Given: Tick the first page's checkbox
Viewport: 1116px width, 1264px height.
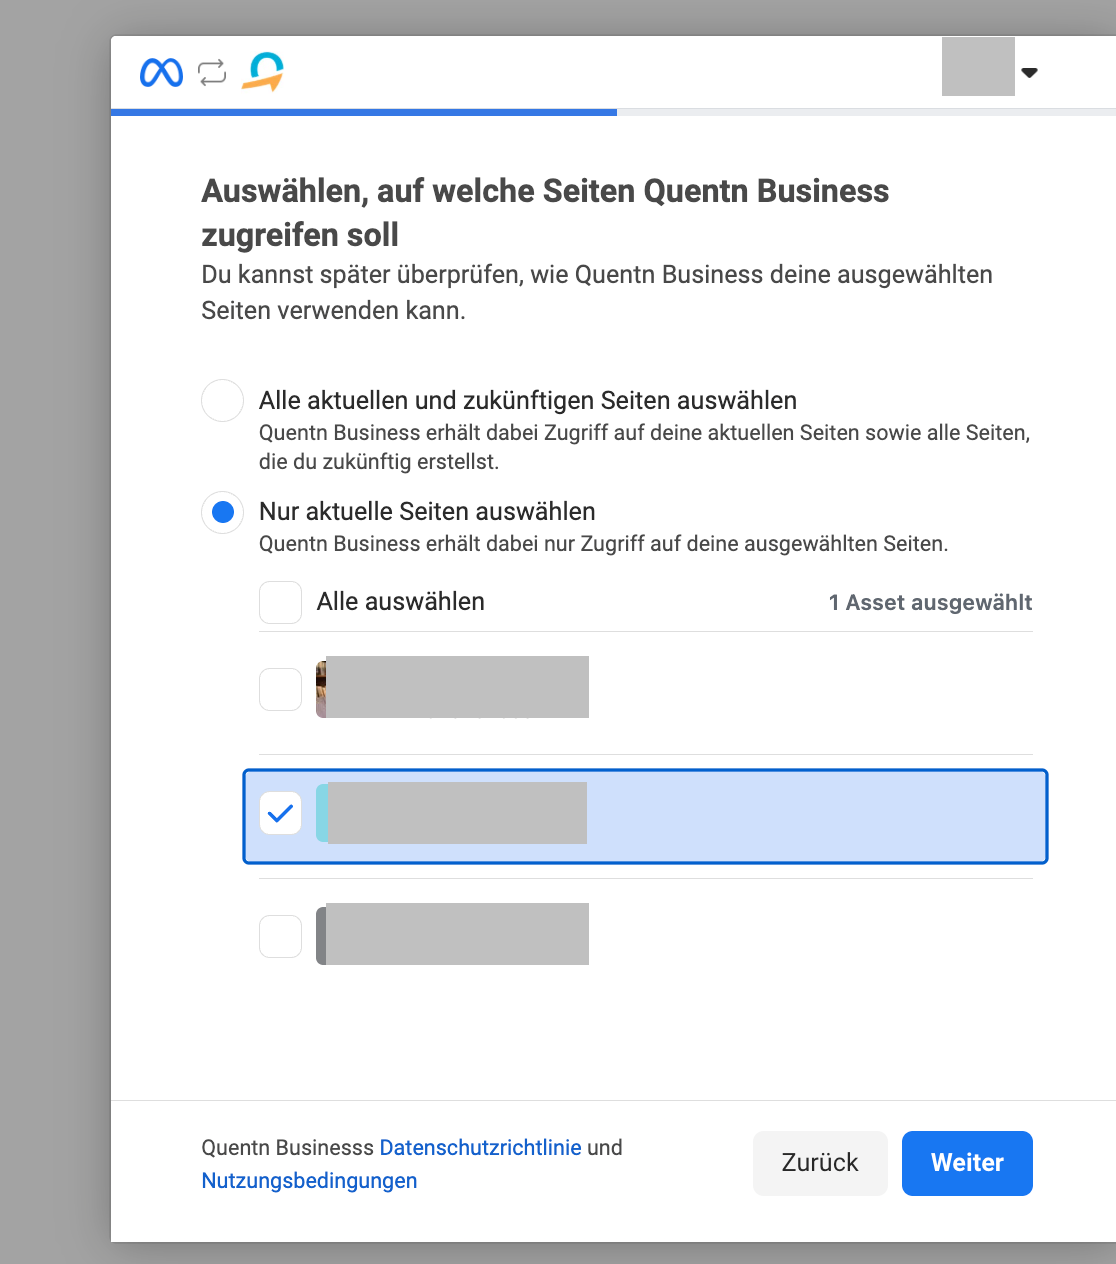Looking at the screenshot, I should (x=280, y=689).
